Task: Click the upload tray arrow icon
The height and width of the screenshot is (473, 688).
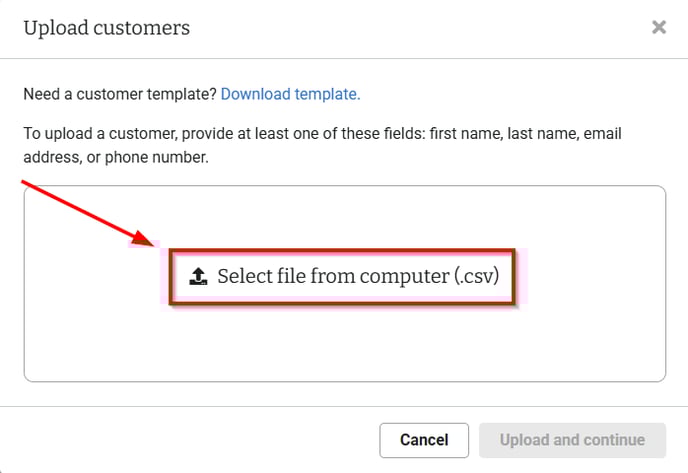Action: click(198, 276)
